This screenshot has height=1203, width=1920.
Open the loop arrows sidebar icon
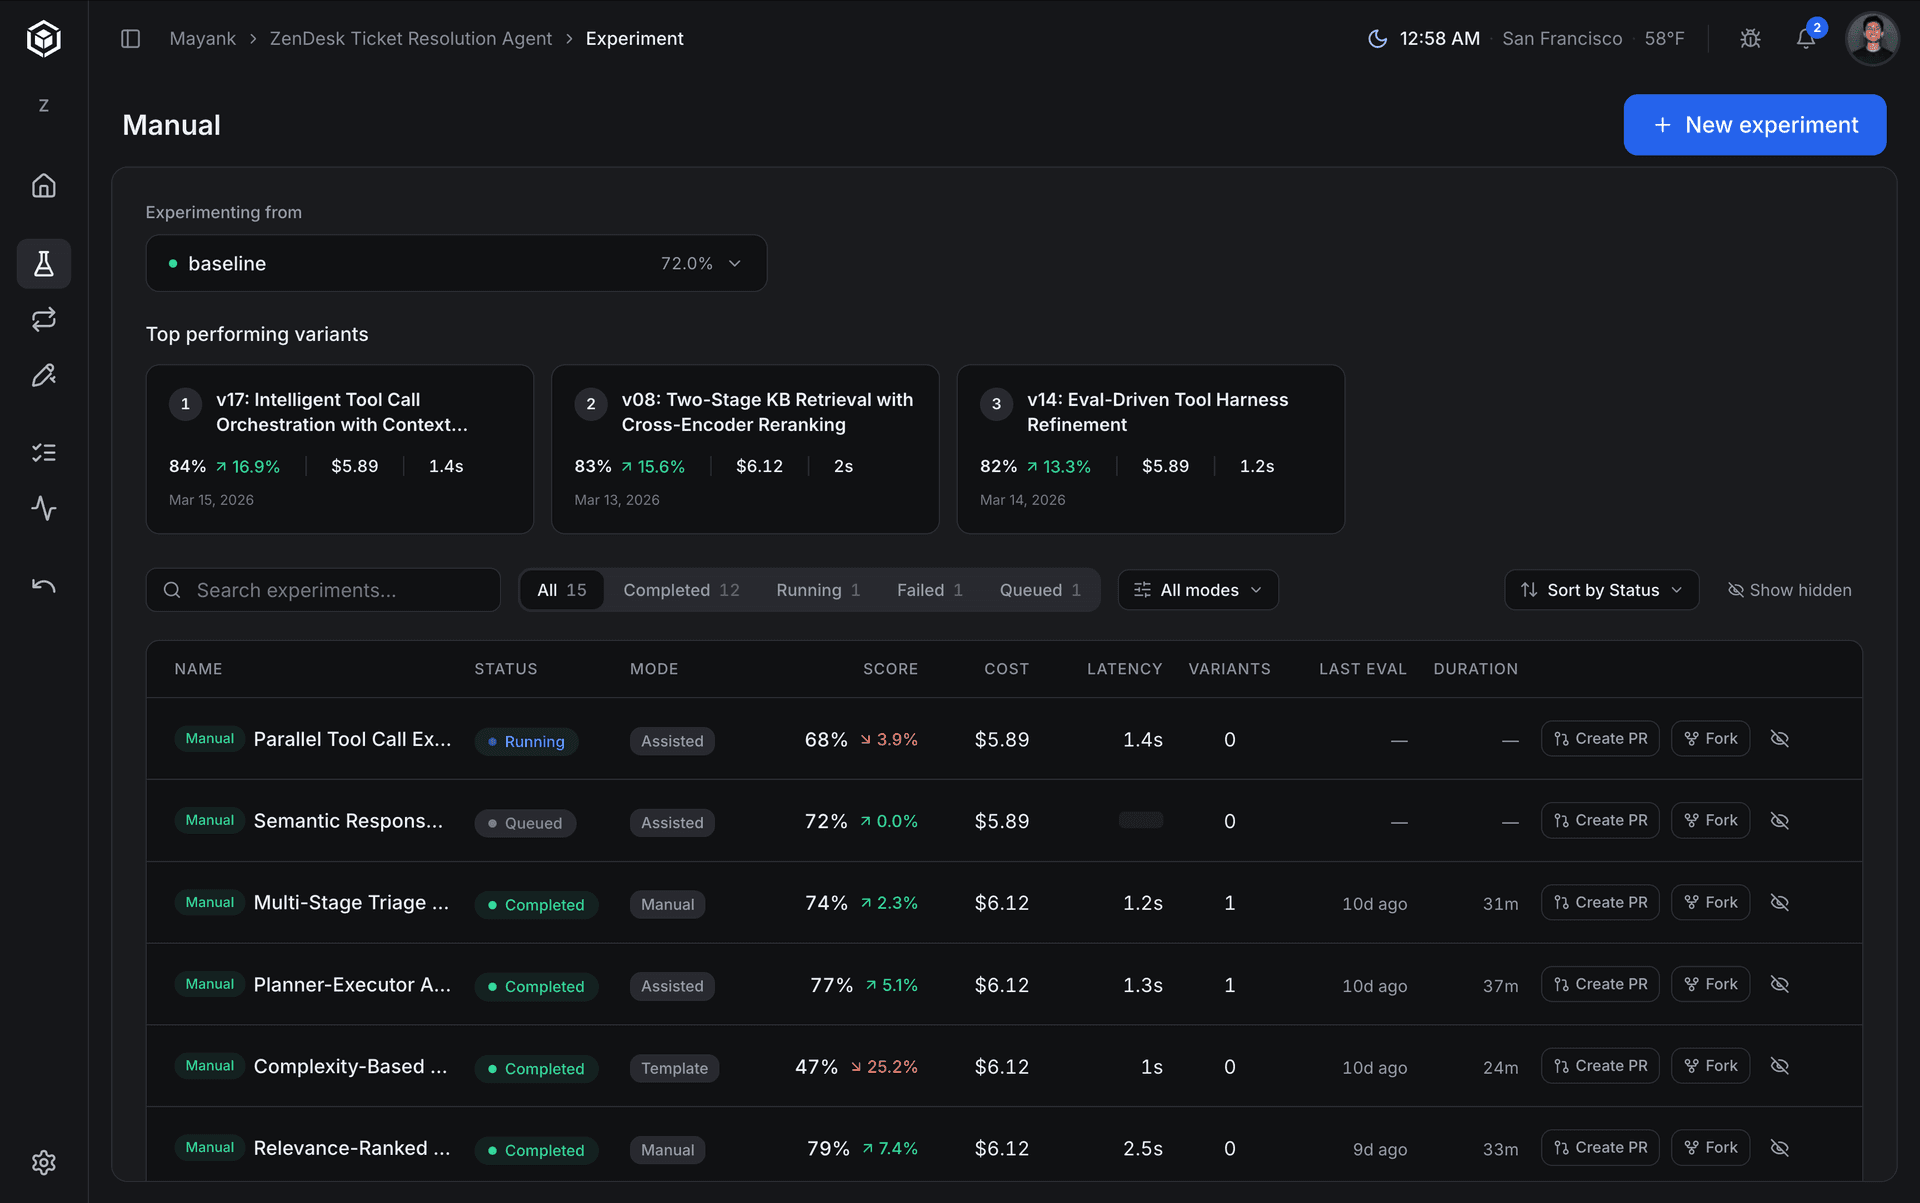[43, 320]
